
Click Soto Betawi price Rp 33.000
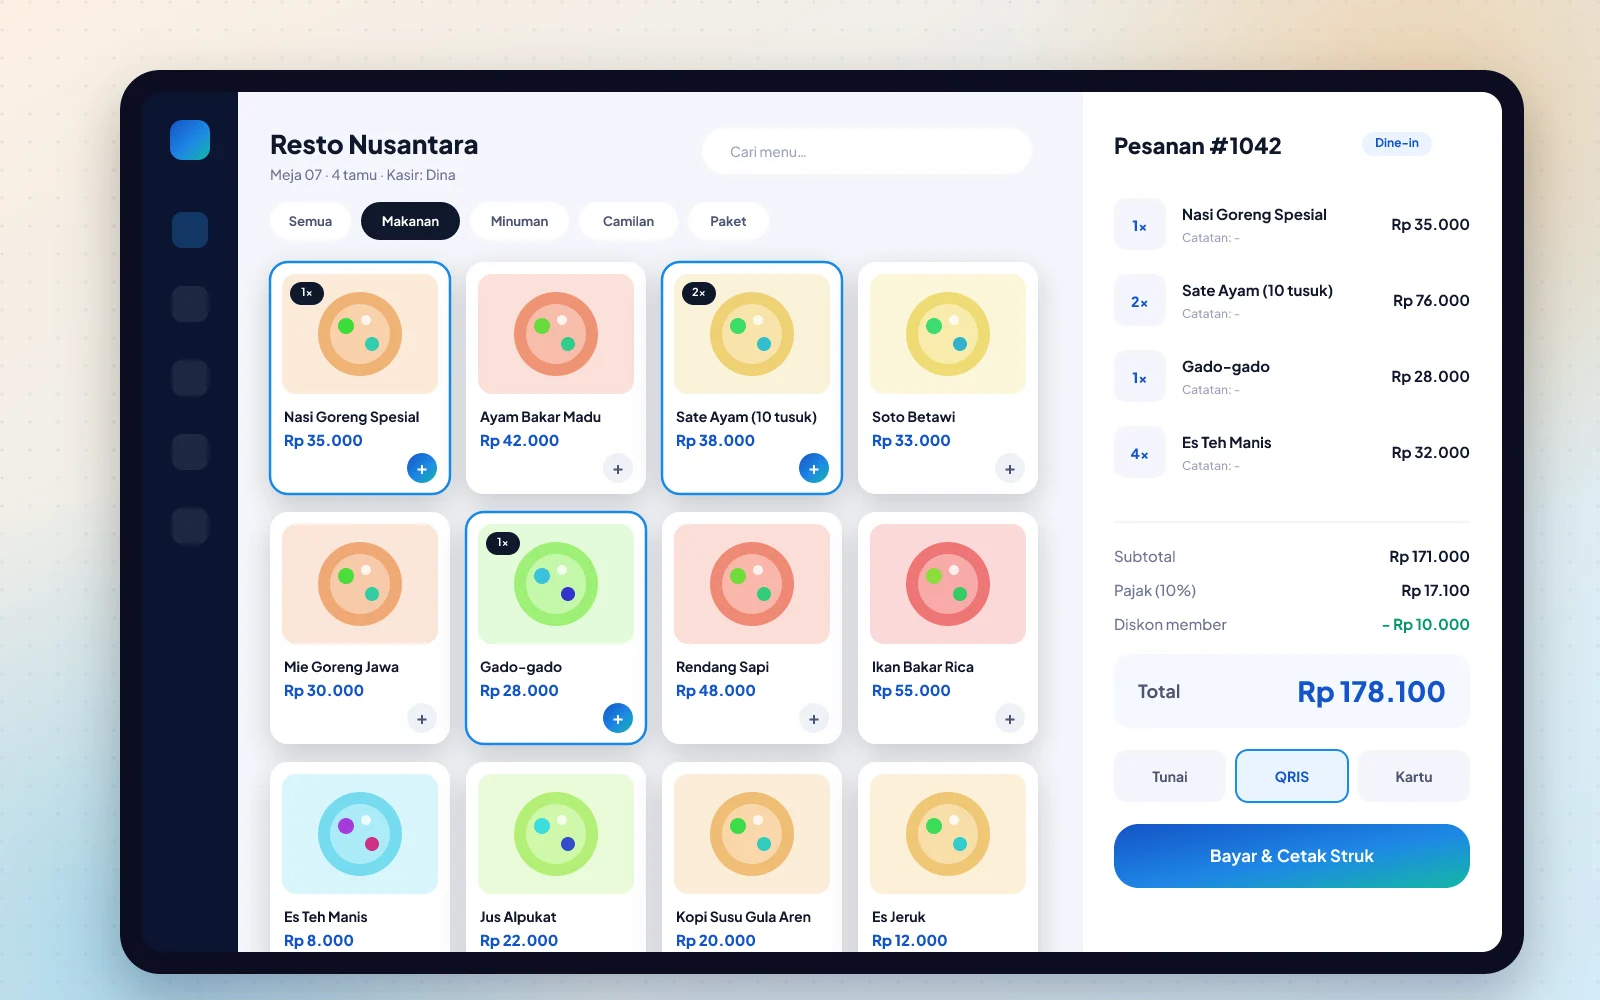(911, 441)
